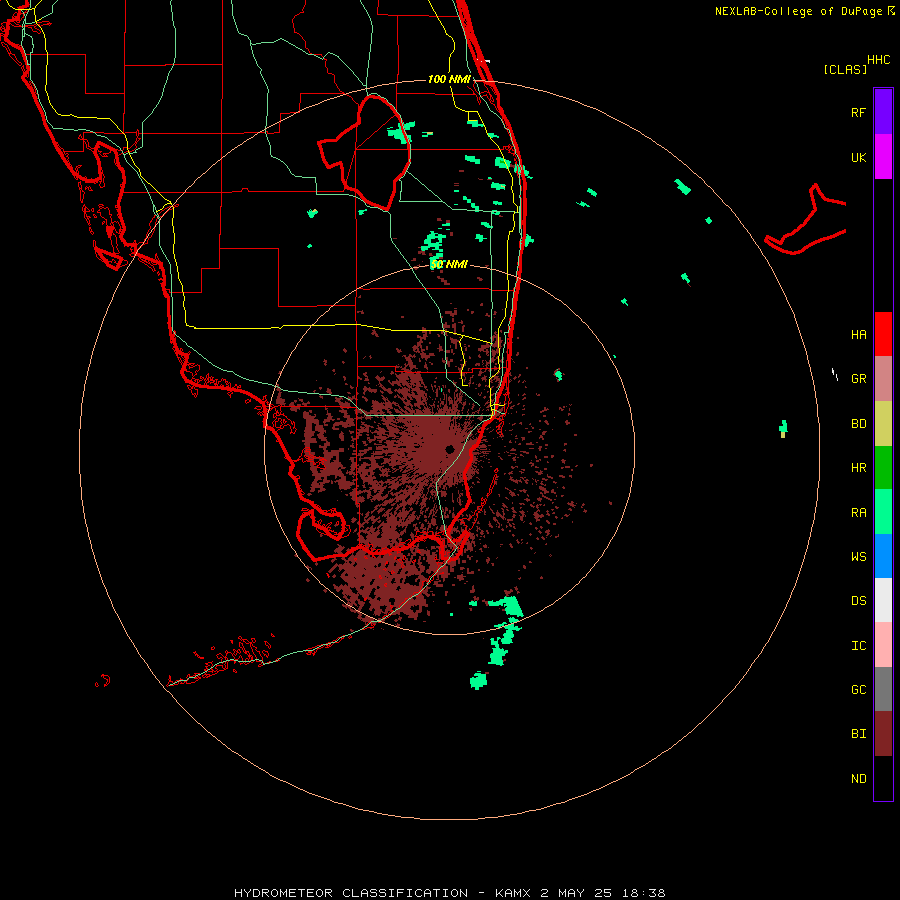Click the DS legend label

(x=859, y=601)
